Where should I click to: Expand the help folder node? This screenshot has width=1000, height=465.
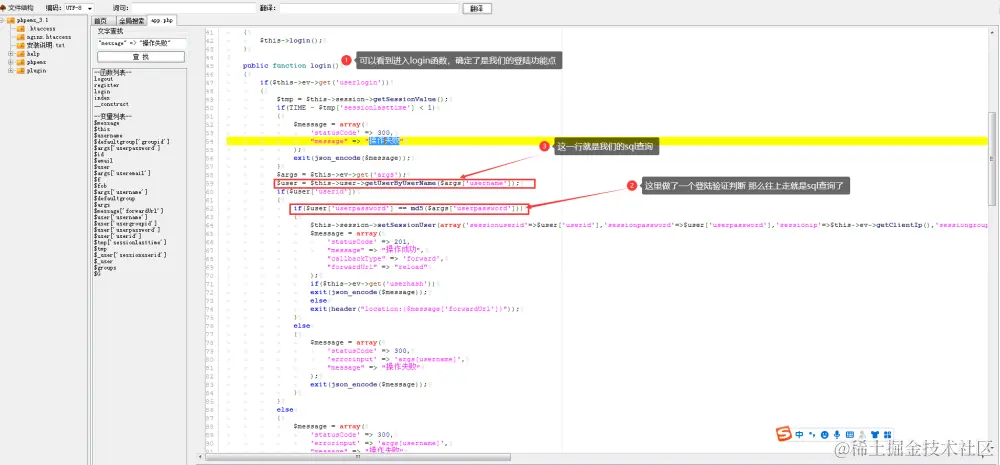pyautogui.click(x=11, y=54)
